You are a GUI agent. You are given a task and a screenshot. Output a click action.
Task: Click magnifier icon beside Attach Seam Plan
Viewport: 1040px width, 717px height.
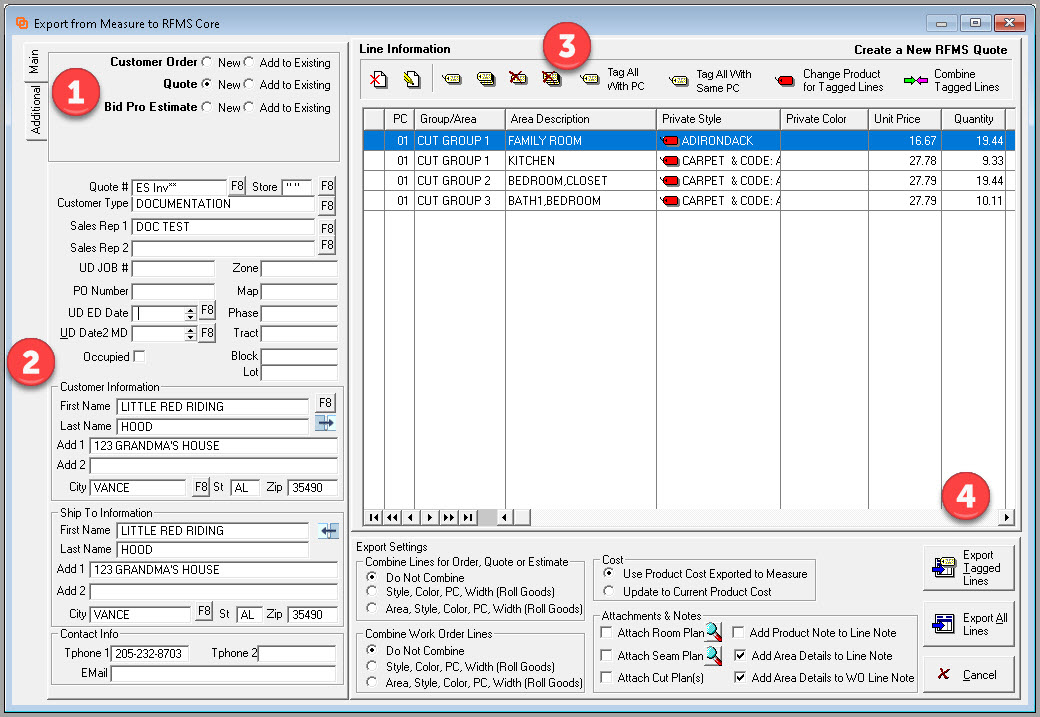[x=714, y=655]
